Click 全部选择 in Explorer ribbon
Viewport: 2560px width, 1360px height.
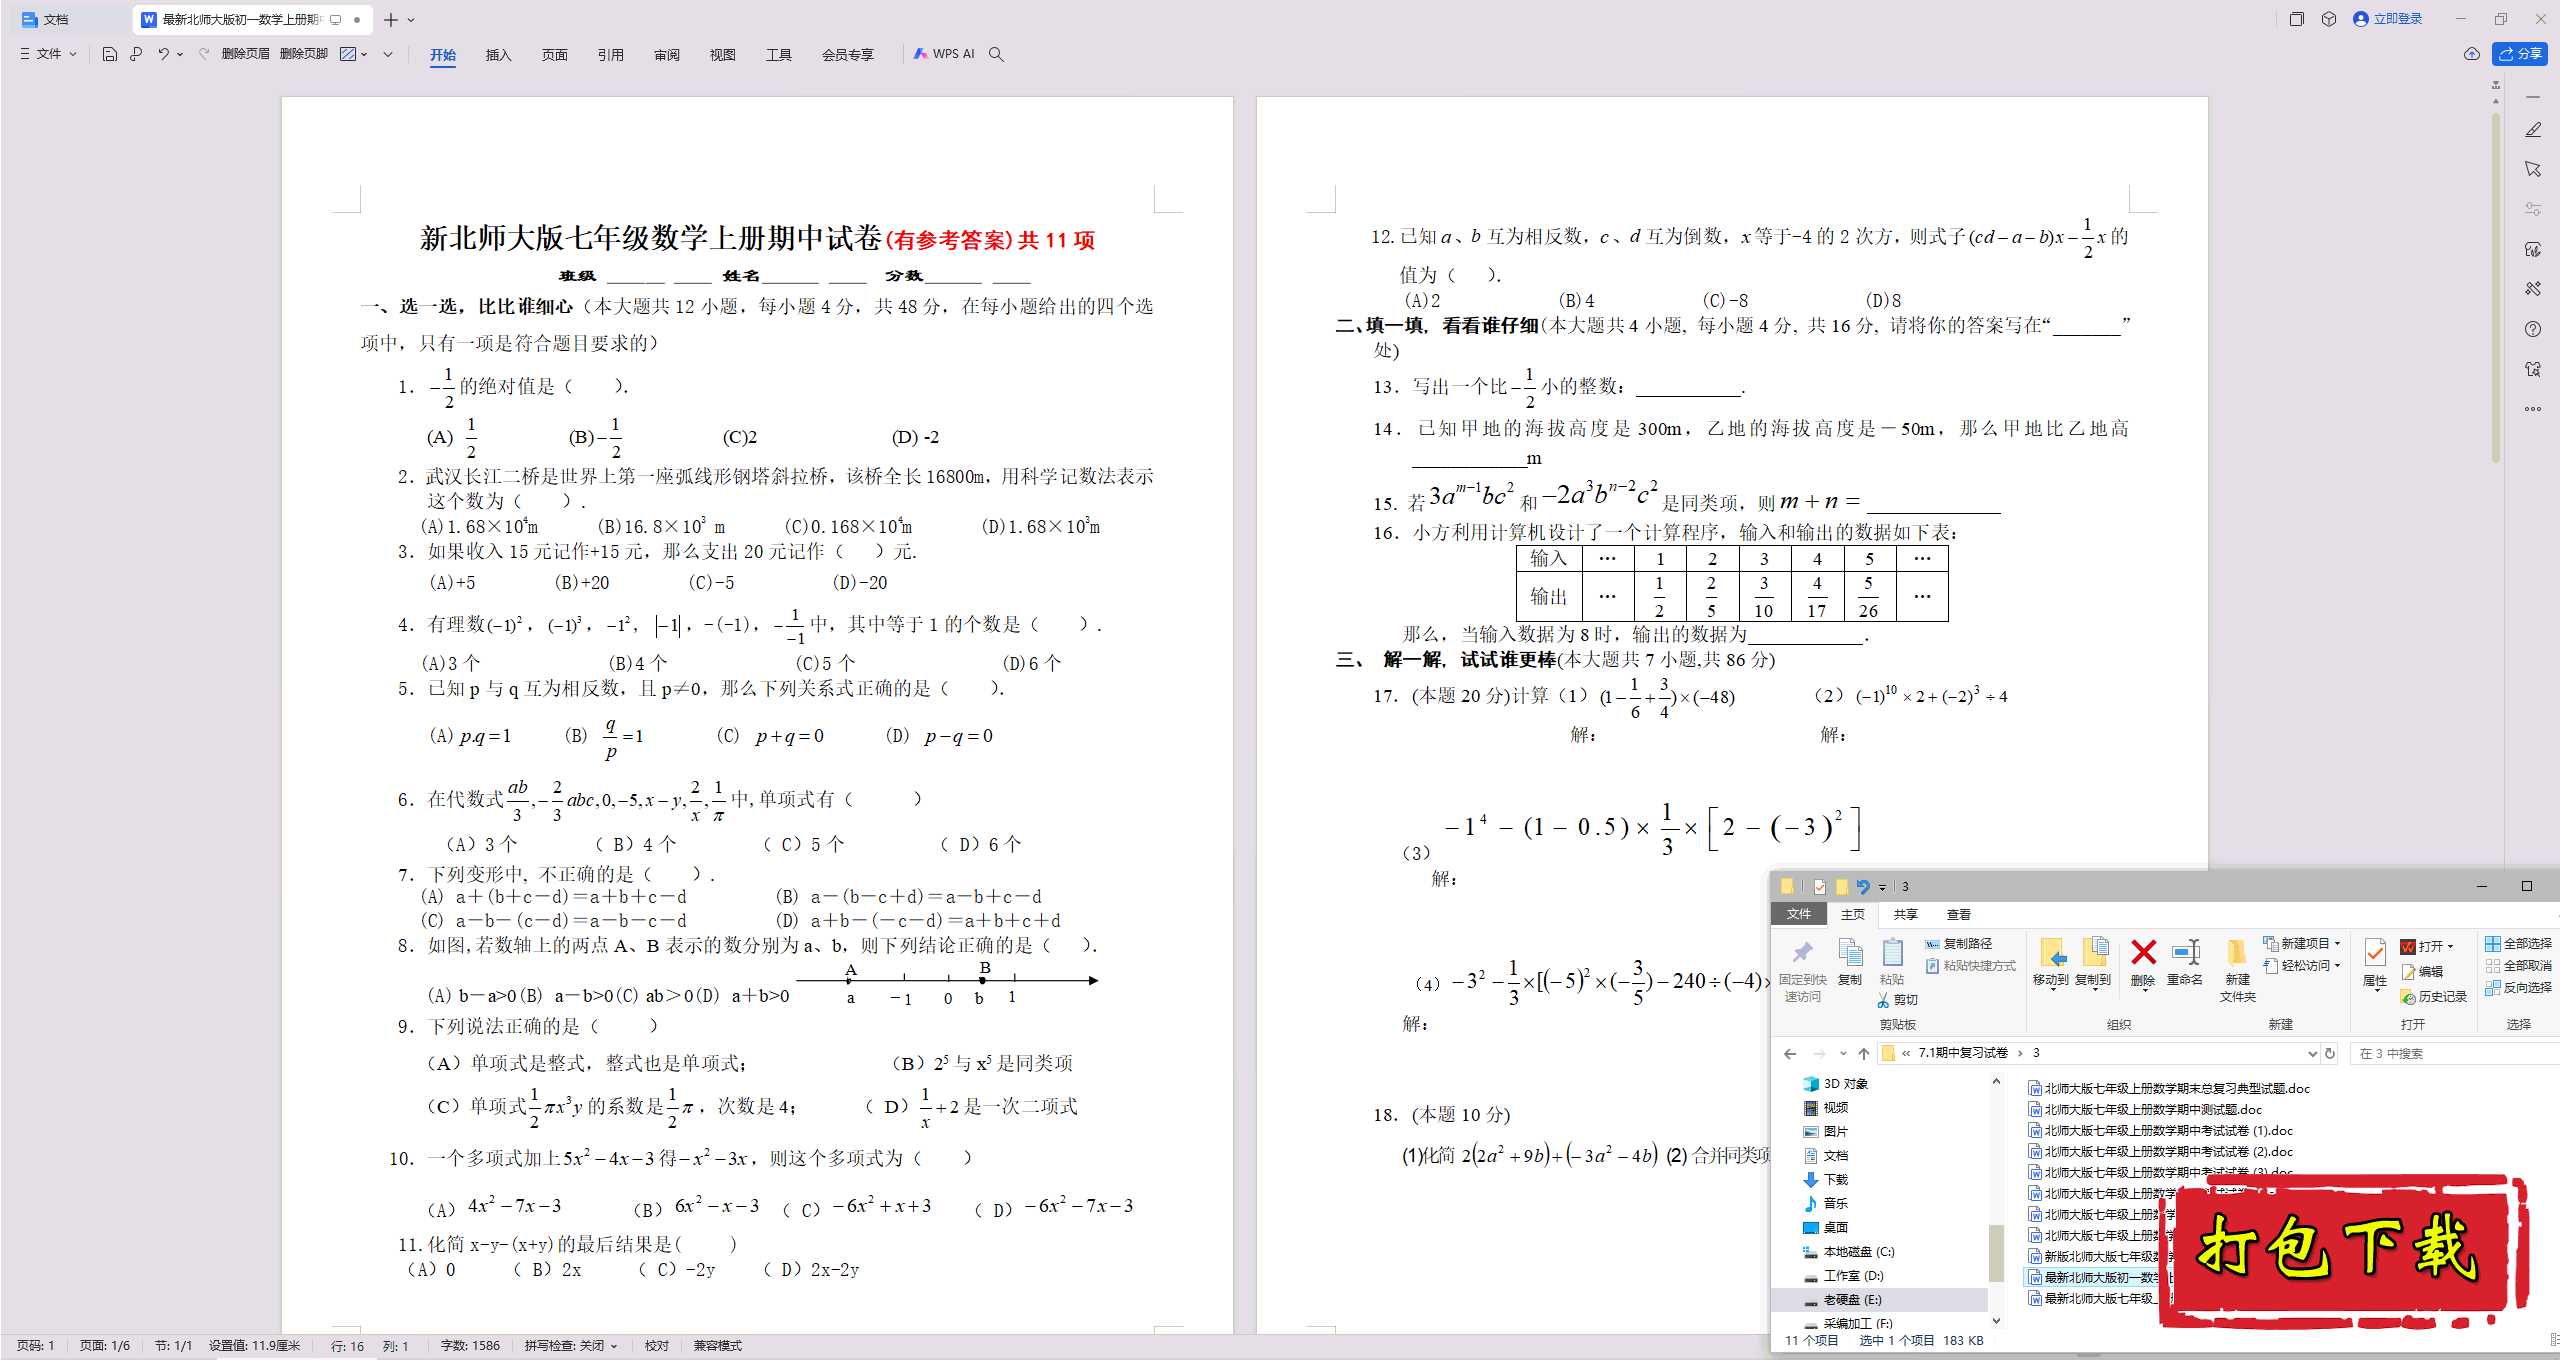click(2518, 943)
